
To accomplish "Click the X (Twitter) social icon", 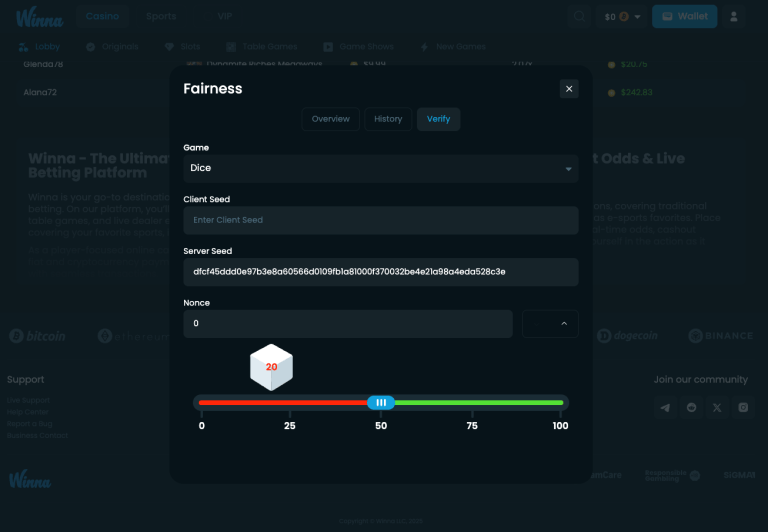I will click(x=717, y=407).
